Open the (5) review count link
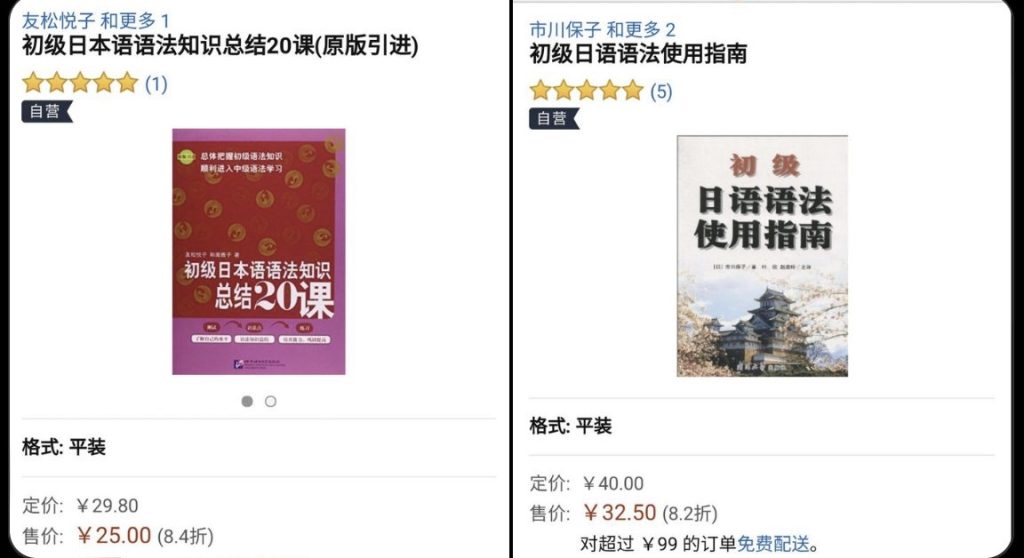Screen dimensions: 1024x558 661,91
